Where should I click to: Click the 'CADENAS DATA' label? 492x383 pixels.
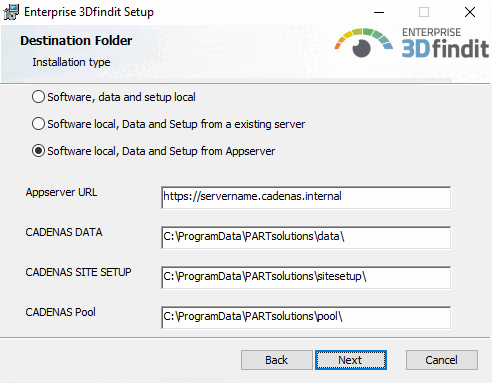pyautogui.click(x=64, y=232)
